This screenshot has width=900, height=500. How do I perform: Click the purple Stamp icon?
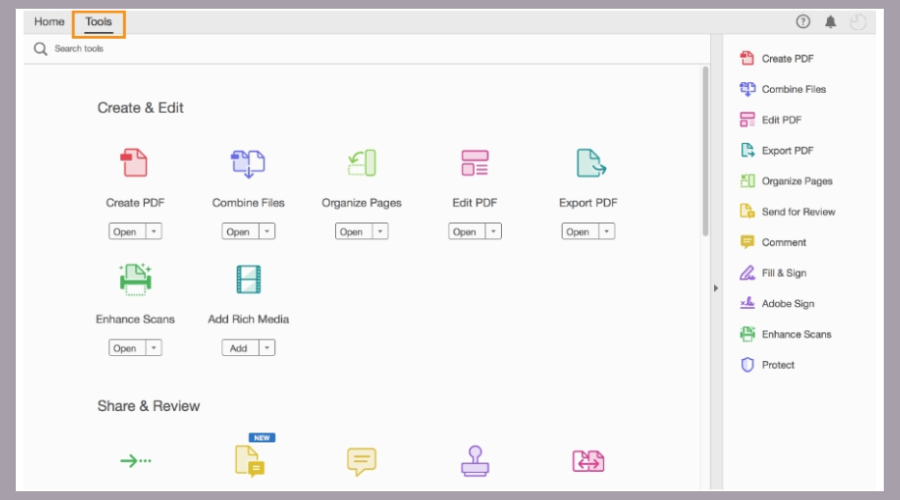coord(475,460)
